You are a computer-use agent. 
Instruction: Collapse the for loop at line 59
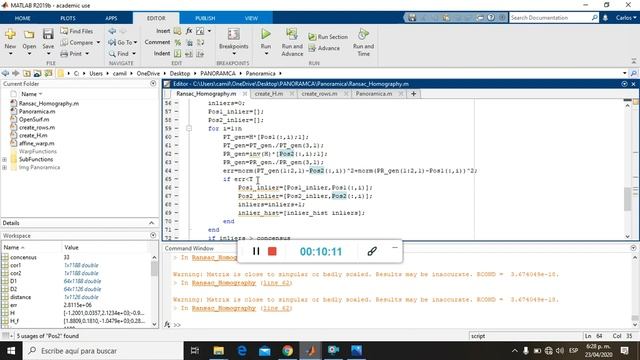[x=189, y=129]
